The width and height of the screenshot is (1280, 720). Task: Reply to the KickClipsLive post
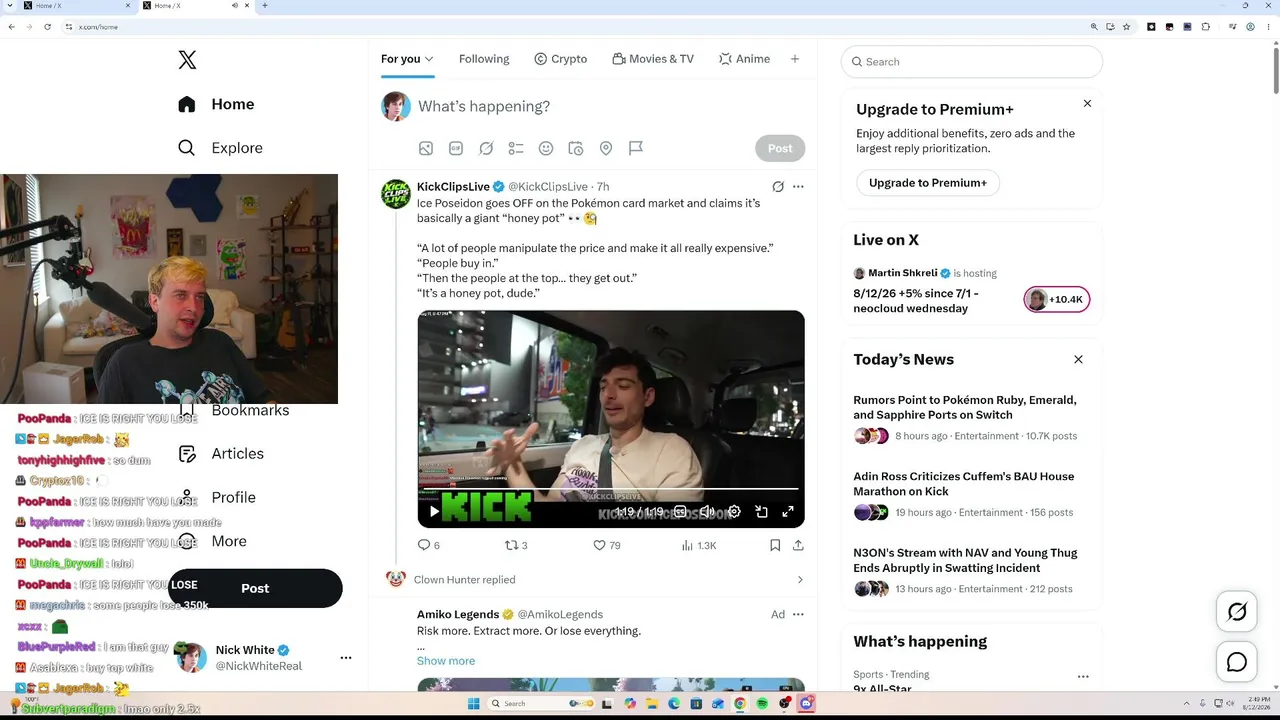428,545
